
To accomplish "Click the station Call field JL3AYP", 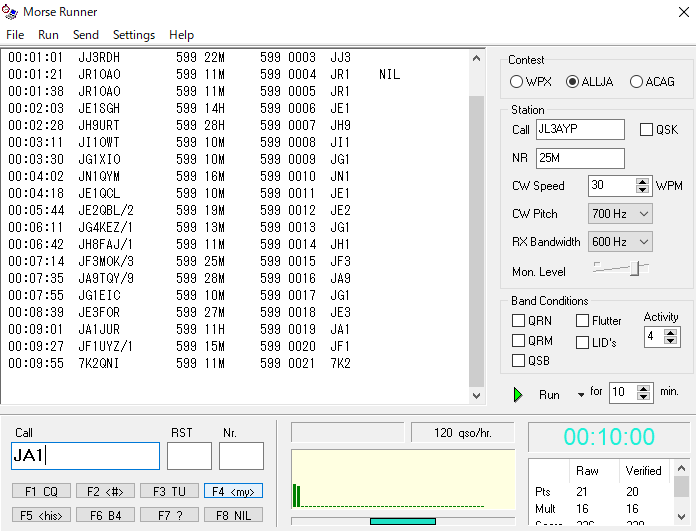I will click(580, 129).
